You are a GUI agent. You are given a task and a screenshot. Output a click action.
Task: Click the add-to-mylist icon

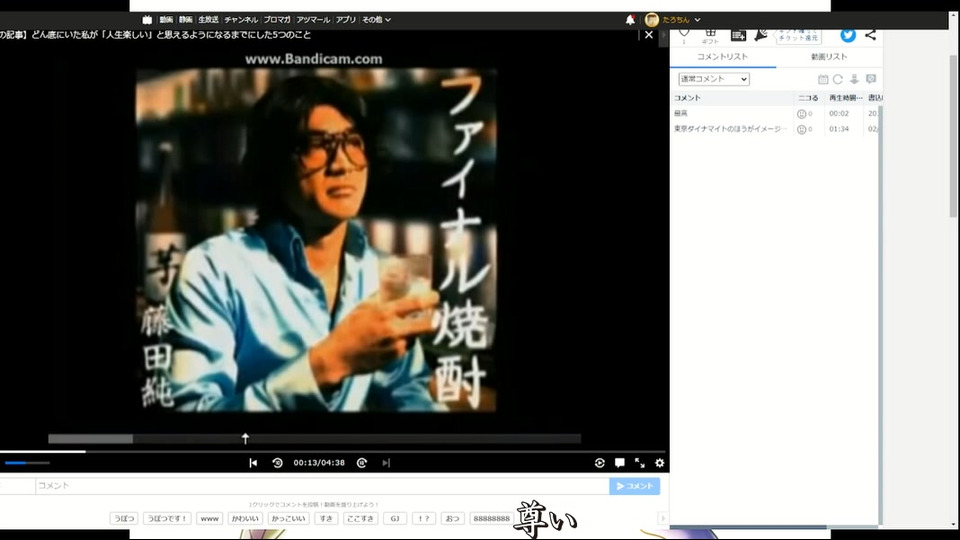[x=738, y=36]
